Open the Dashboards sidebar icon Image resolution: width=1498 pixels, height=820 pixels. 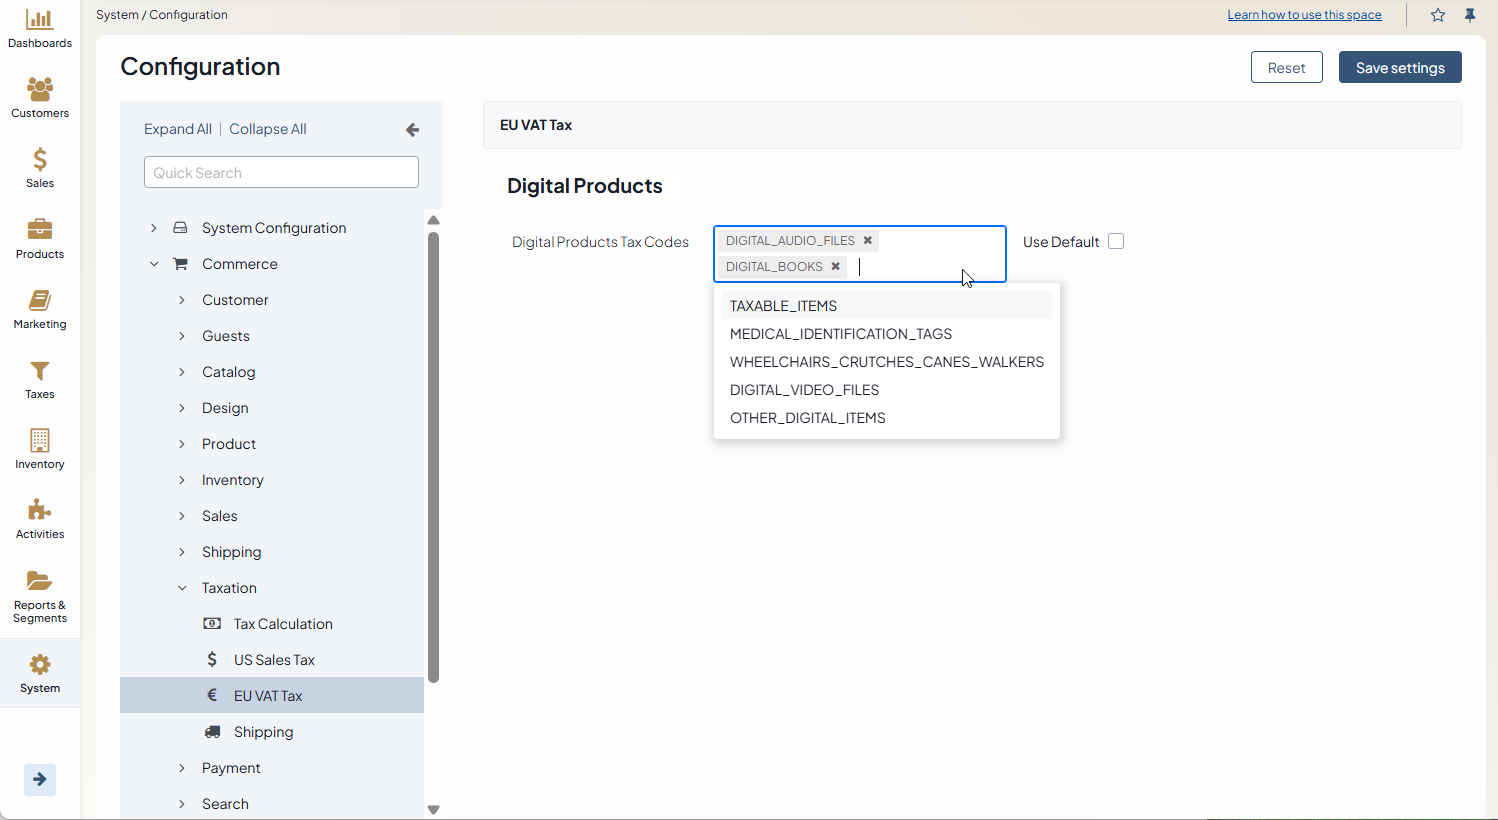[40, 28]
